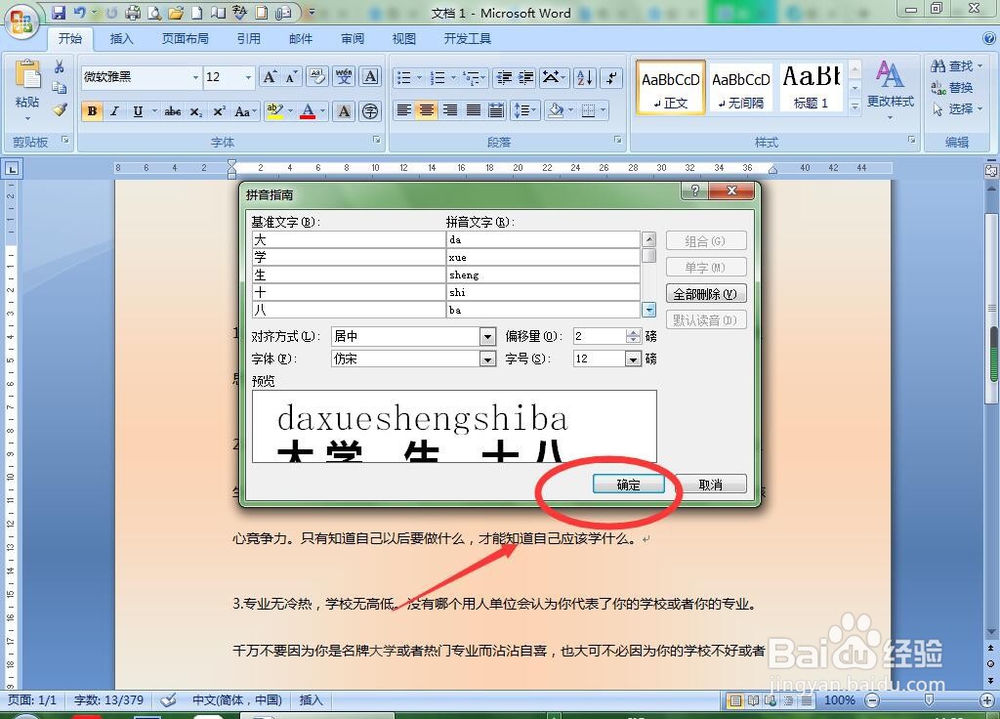Center-align the paragraph
This screenshot has height=719, width=1000.
tap(427, 110)
